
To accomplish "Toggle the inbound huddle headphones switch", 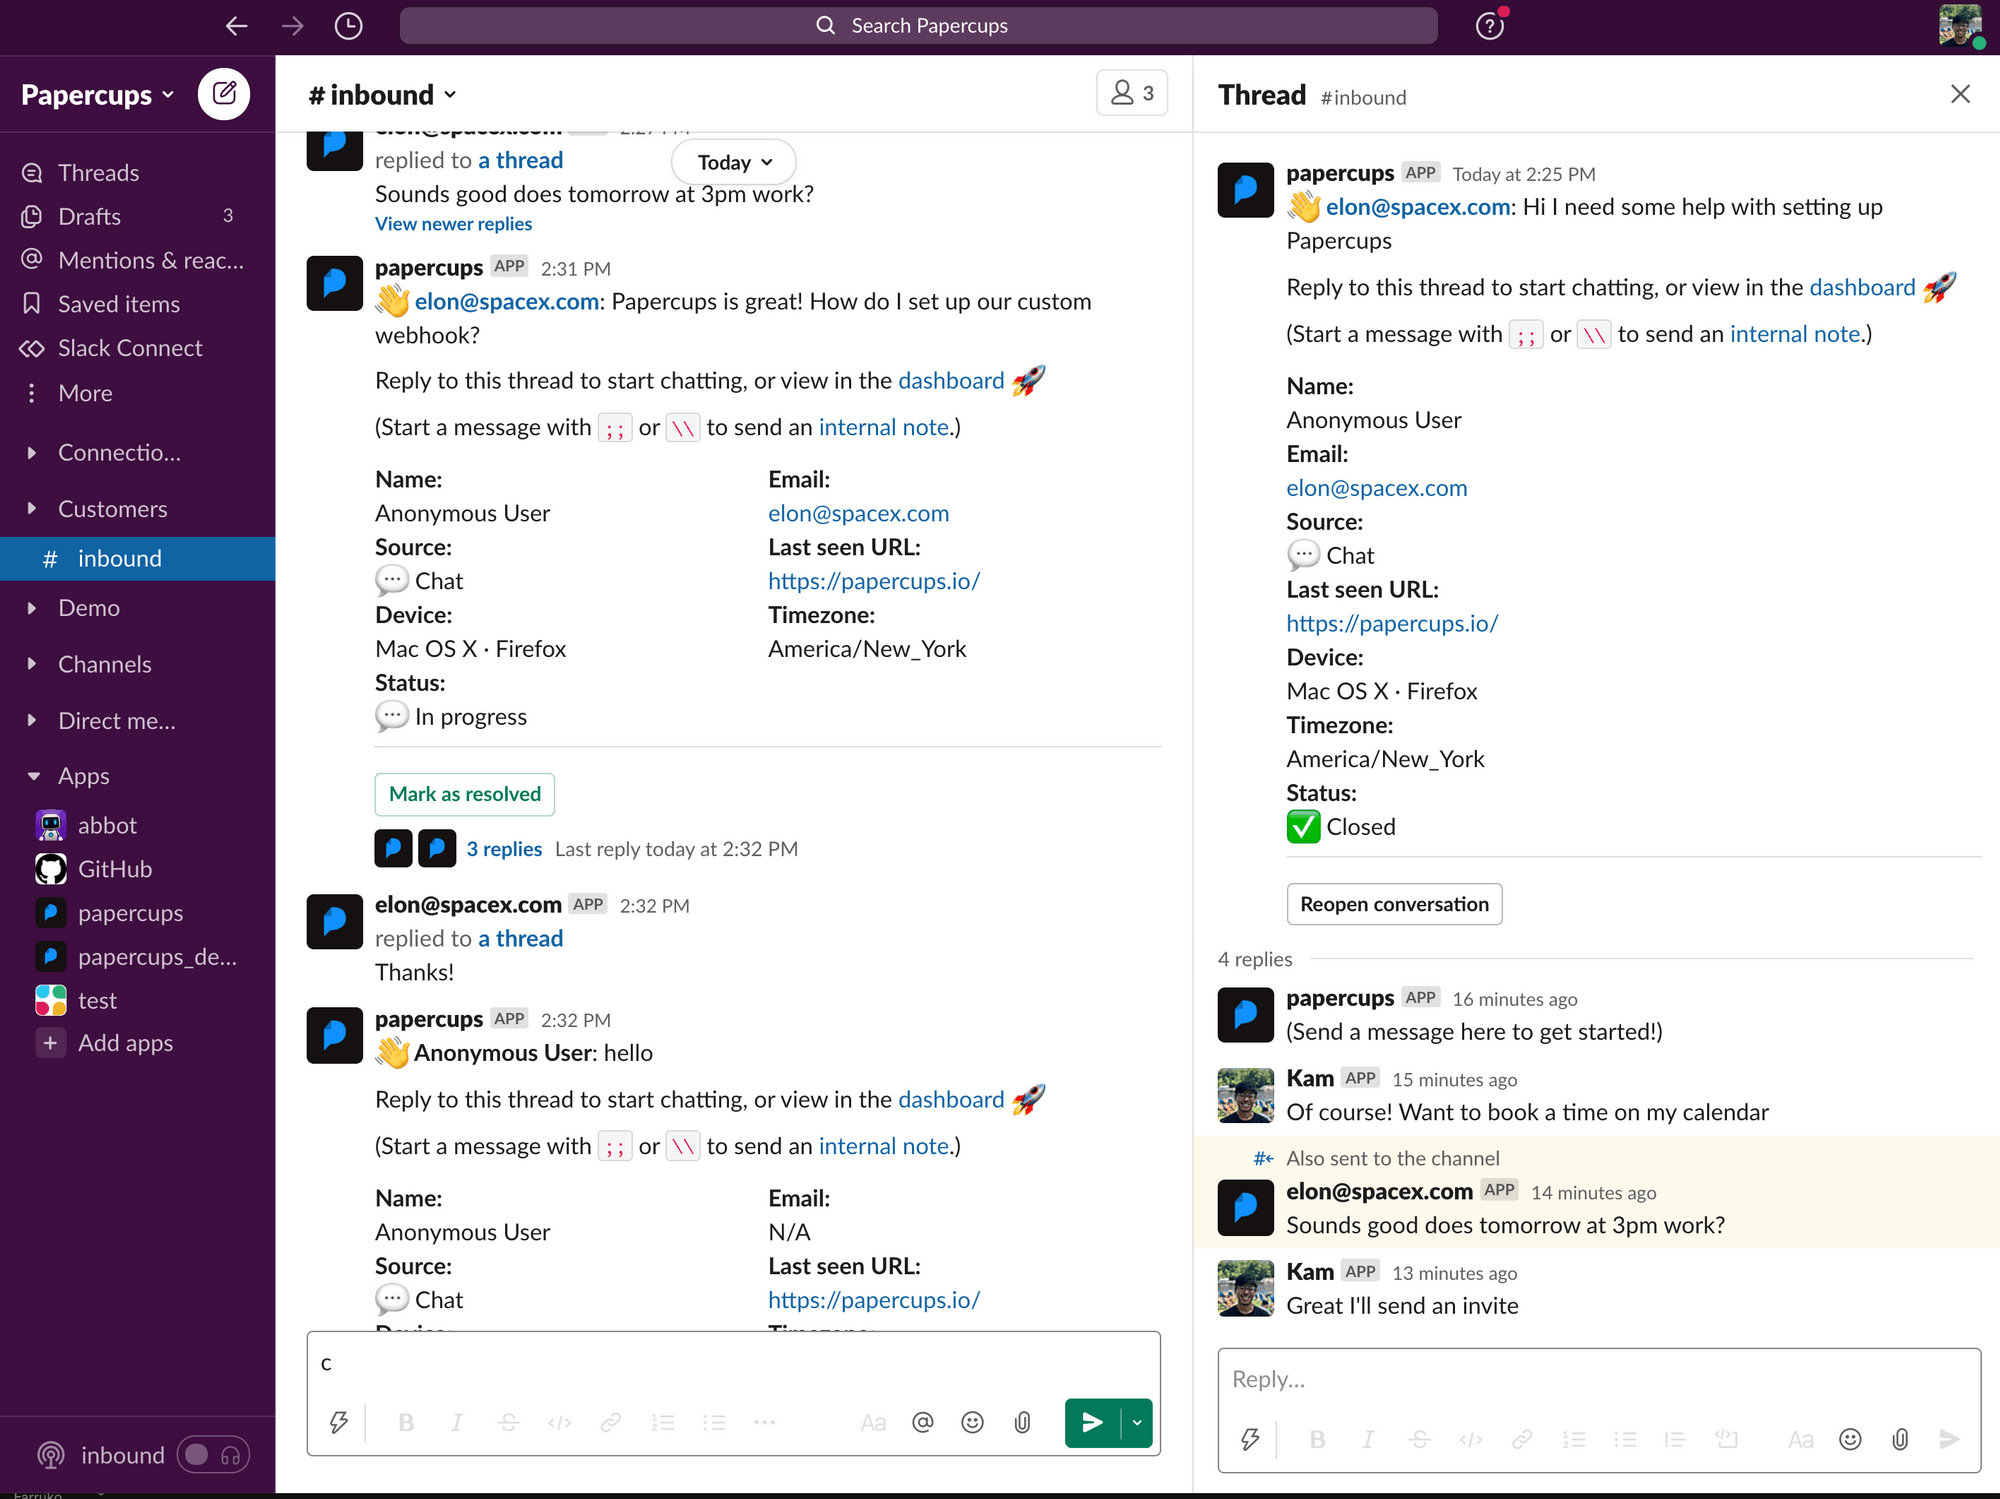I will point(213,1455).
